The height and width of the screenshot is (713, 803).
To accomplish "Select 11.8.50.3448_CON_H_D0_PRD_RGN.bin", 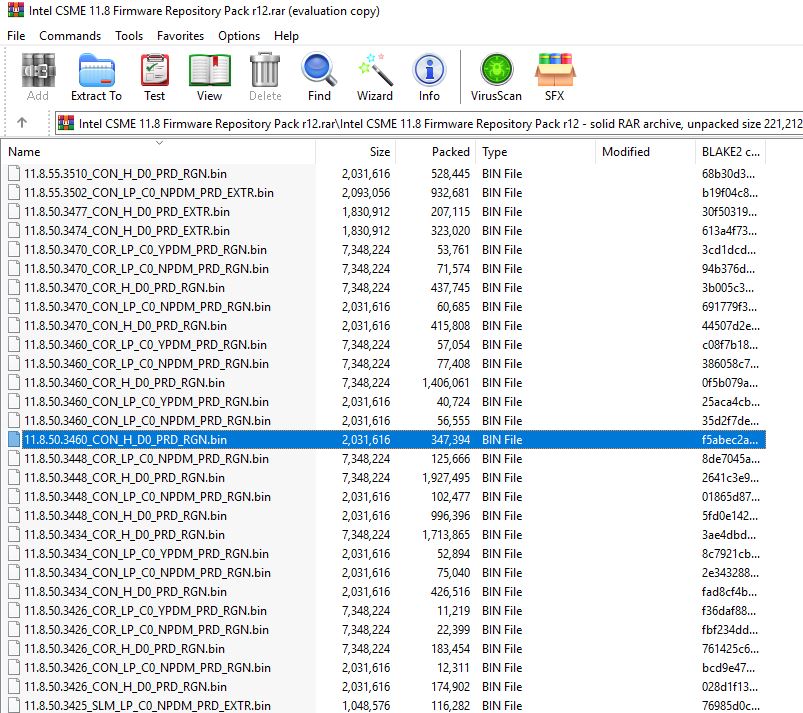I will coord(125,515).
